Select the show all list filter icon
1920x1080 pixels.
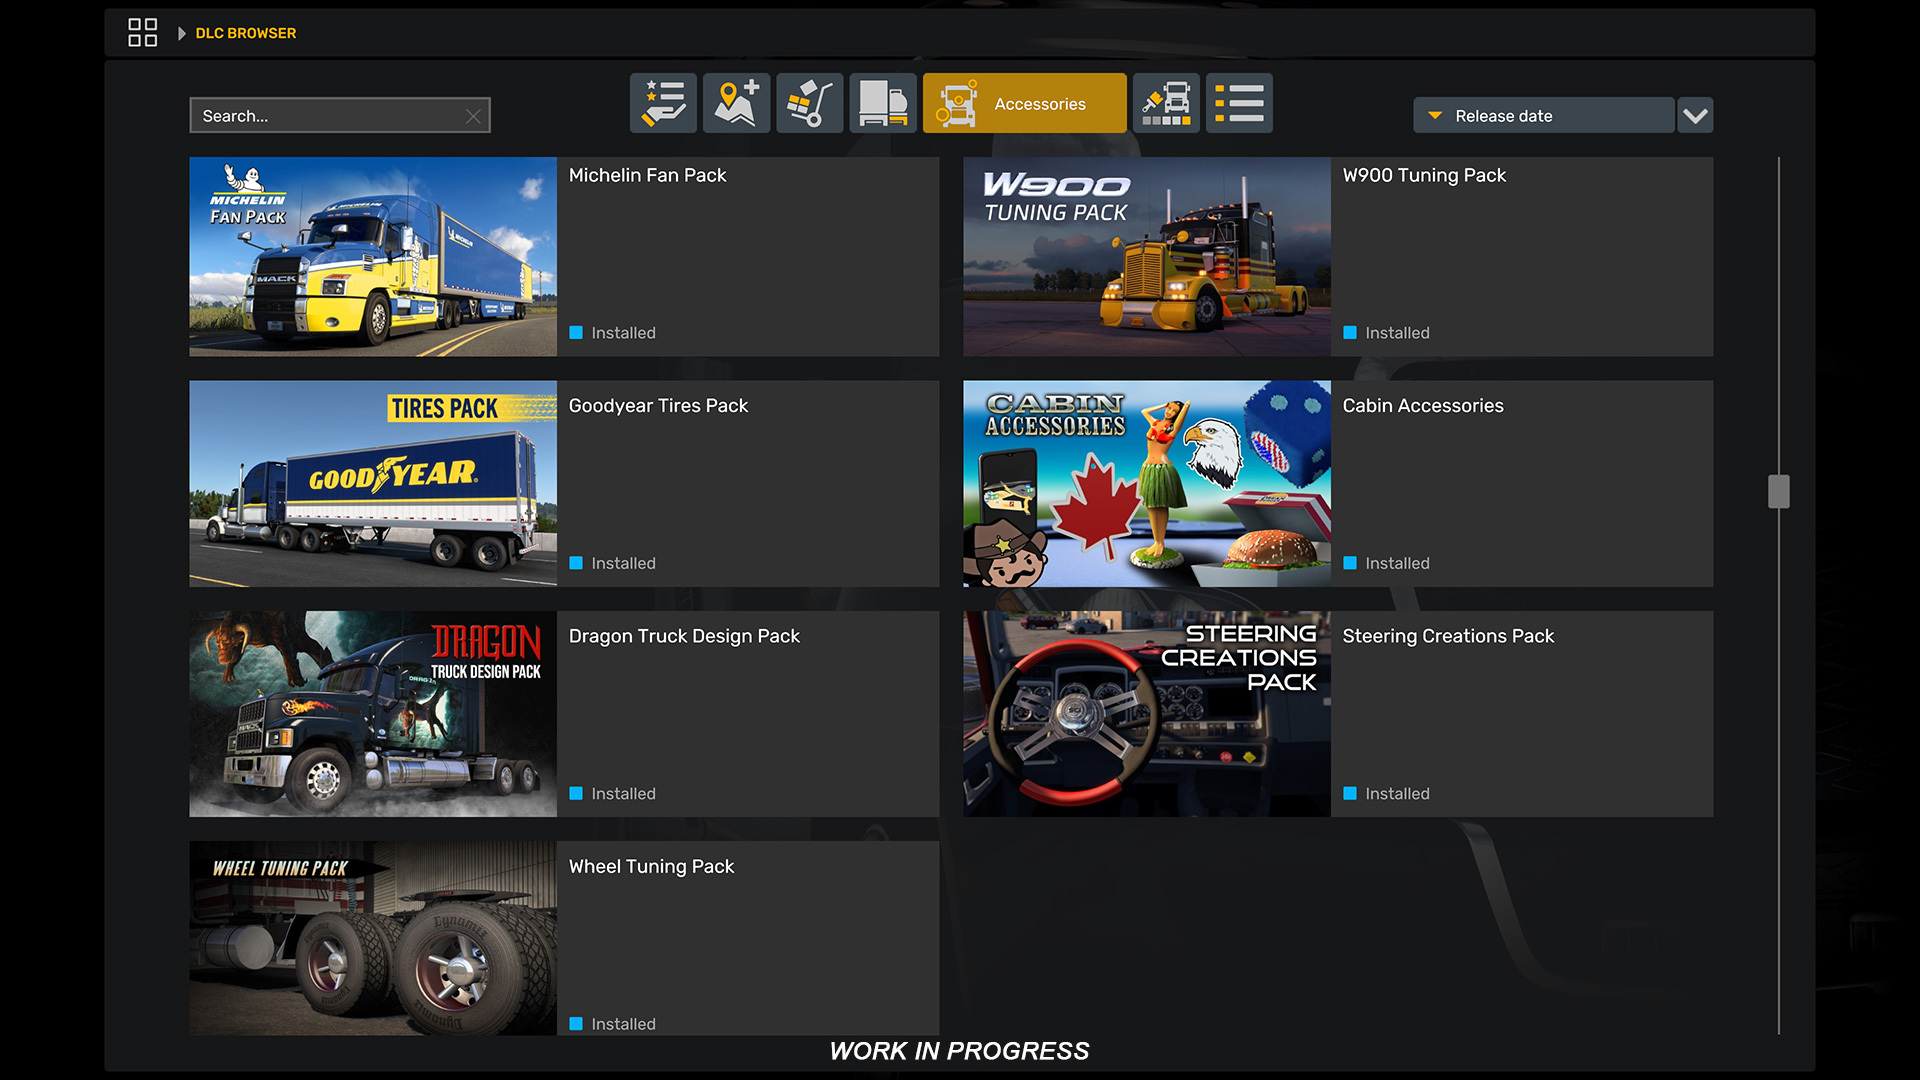click(x=1239, y=103)
